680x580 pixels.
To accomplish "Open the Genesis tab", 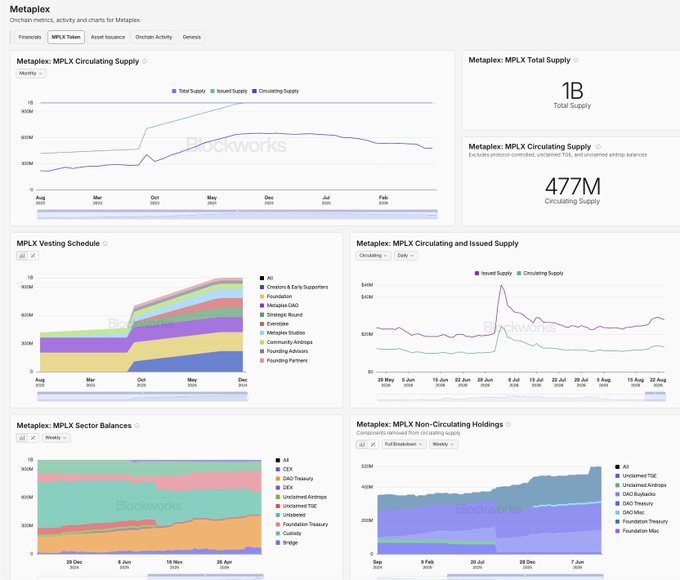I will point(192,37).
